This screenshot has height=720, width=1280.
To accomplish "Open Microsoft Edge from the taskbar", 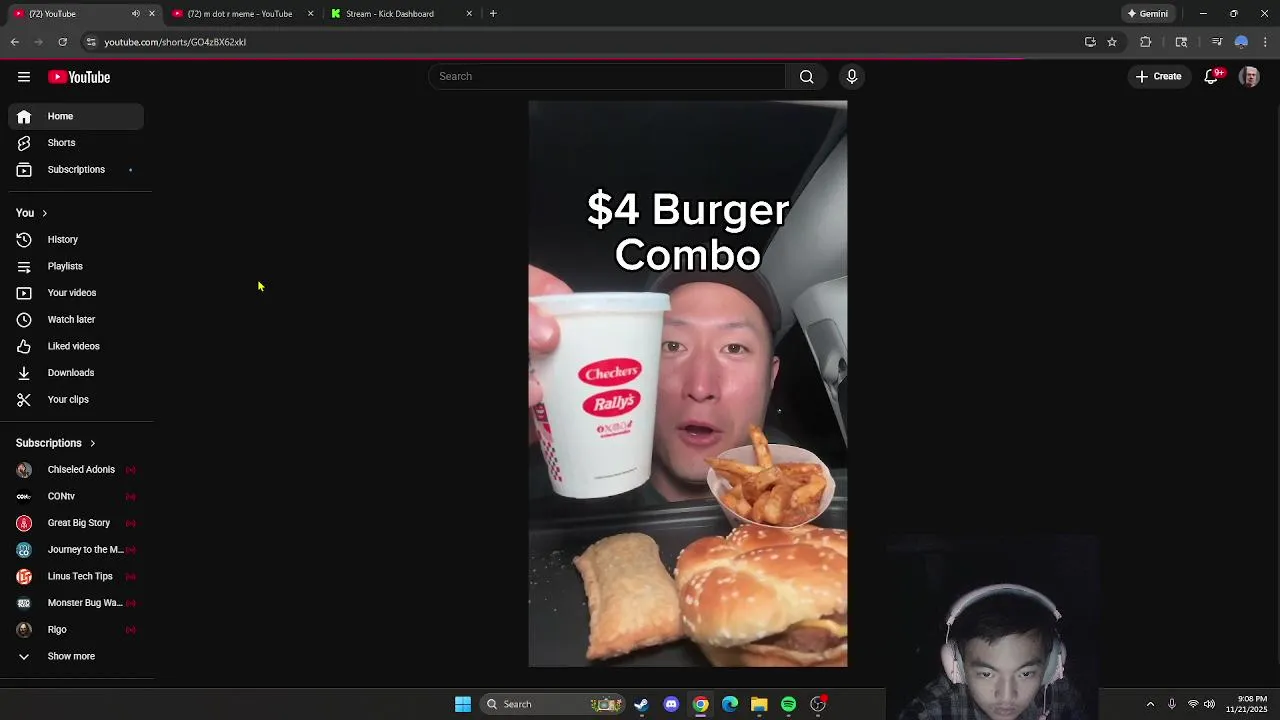I will [x=730, y=704].
